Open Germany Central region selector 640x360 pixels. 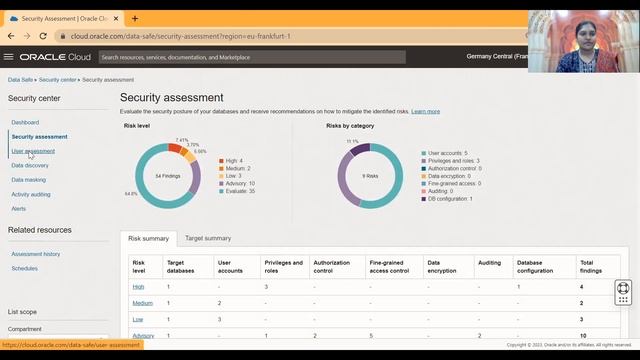click(497, 56)
